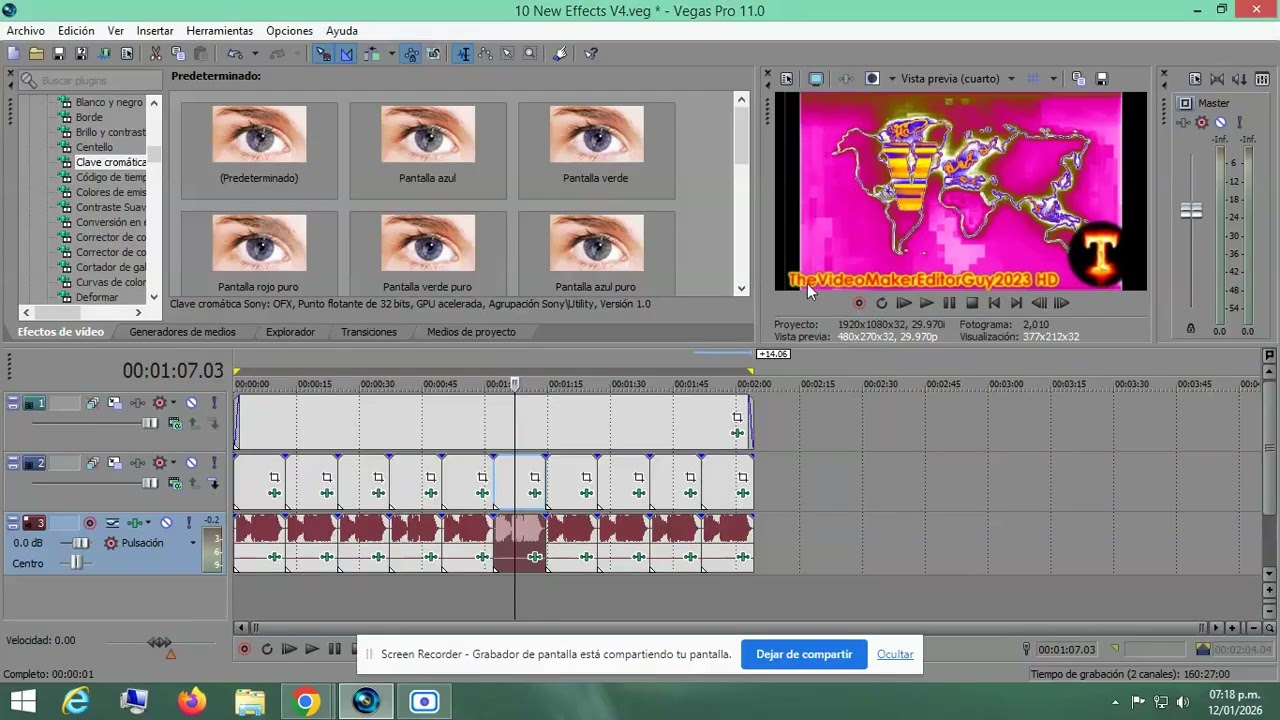The image size is (1280, 720).
Task: Open Google Chrome from taskbar
Action: point(307,701)
